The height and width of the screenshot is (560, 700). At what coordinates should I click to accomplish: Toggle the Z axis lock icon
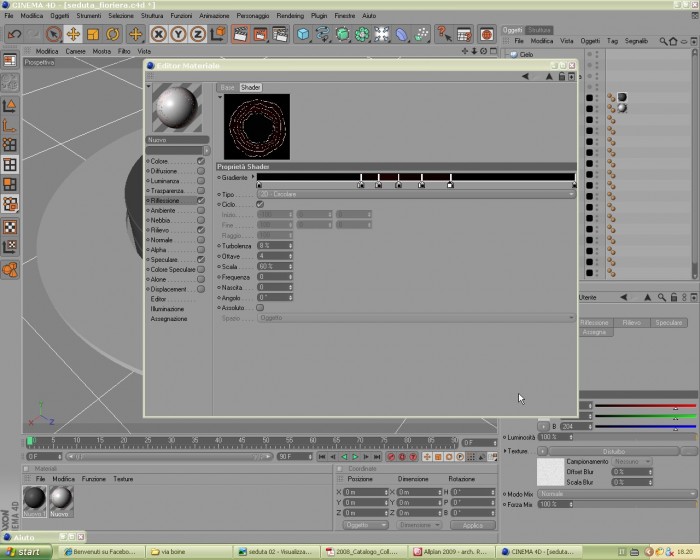[x=198, y=34]
